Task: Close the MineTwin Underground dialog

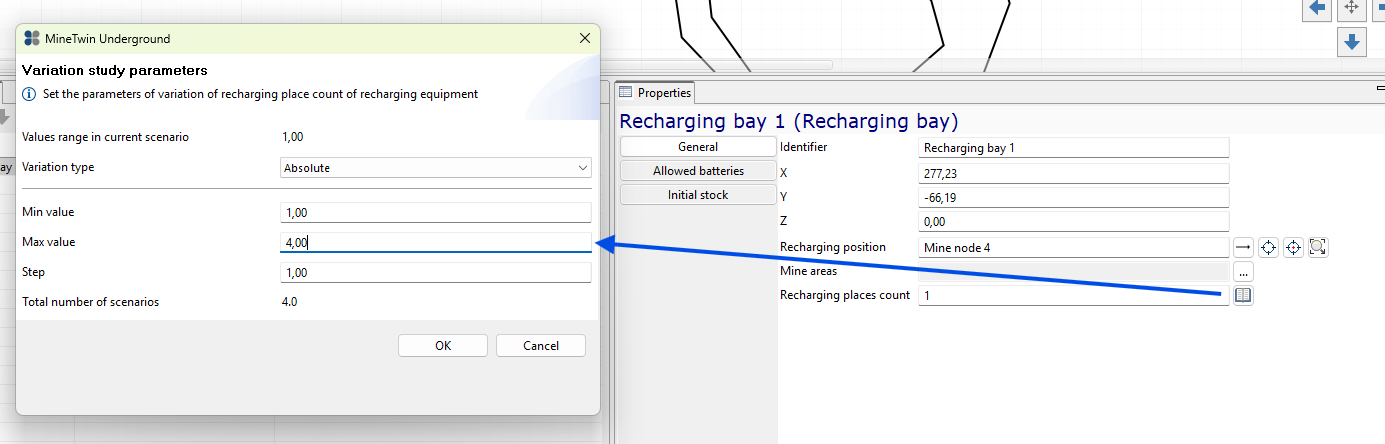Action: [585, 39]
